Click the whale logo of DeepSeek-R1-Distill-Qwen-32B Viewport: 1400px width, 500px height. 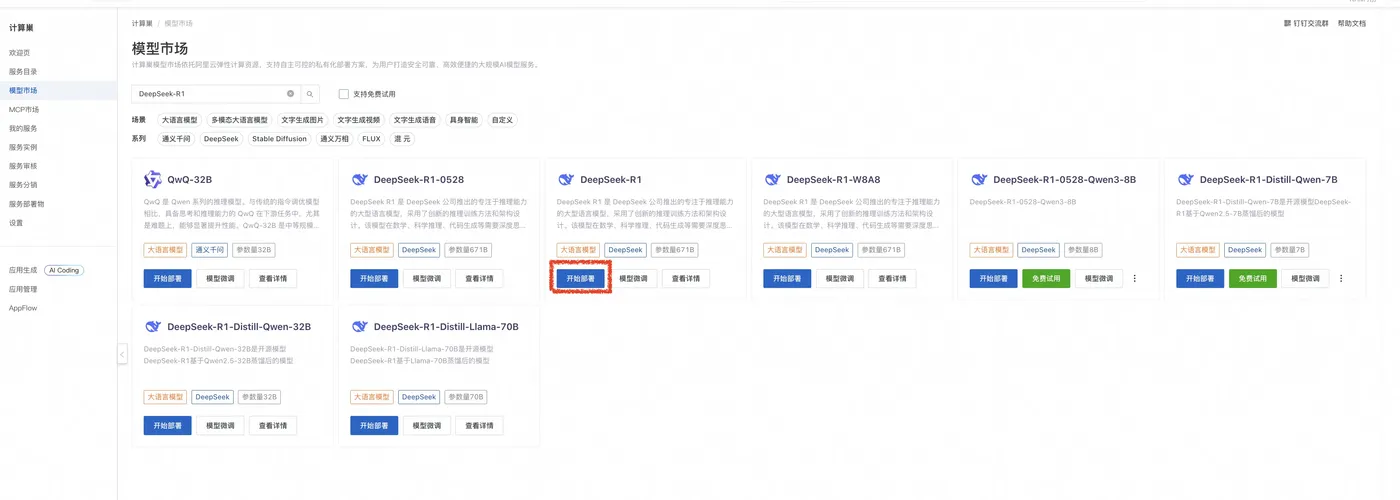153,326
